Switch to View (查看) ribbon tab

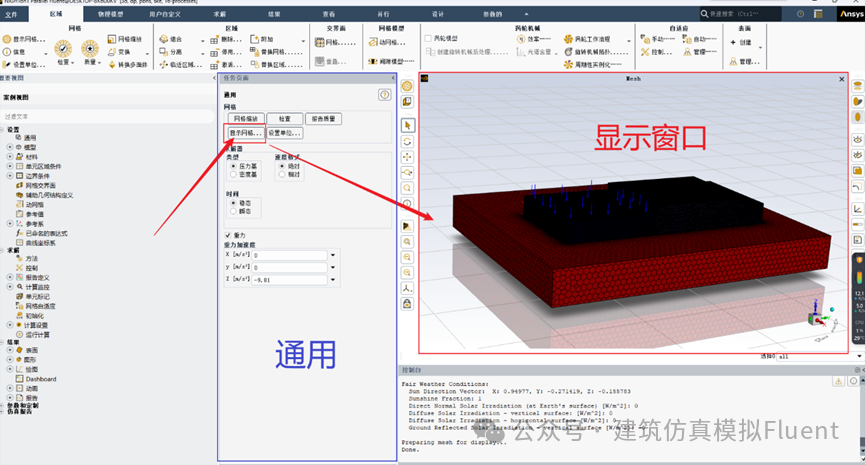329,14
